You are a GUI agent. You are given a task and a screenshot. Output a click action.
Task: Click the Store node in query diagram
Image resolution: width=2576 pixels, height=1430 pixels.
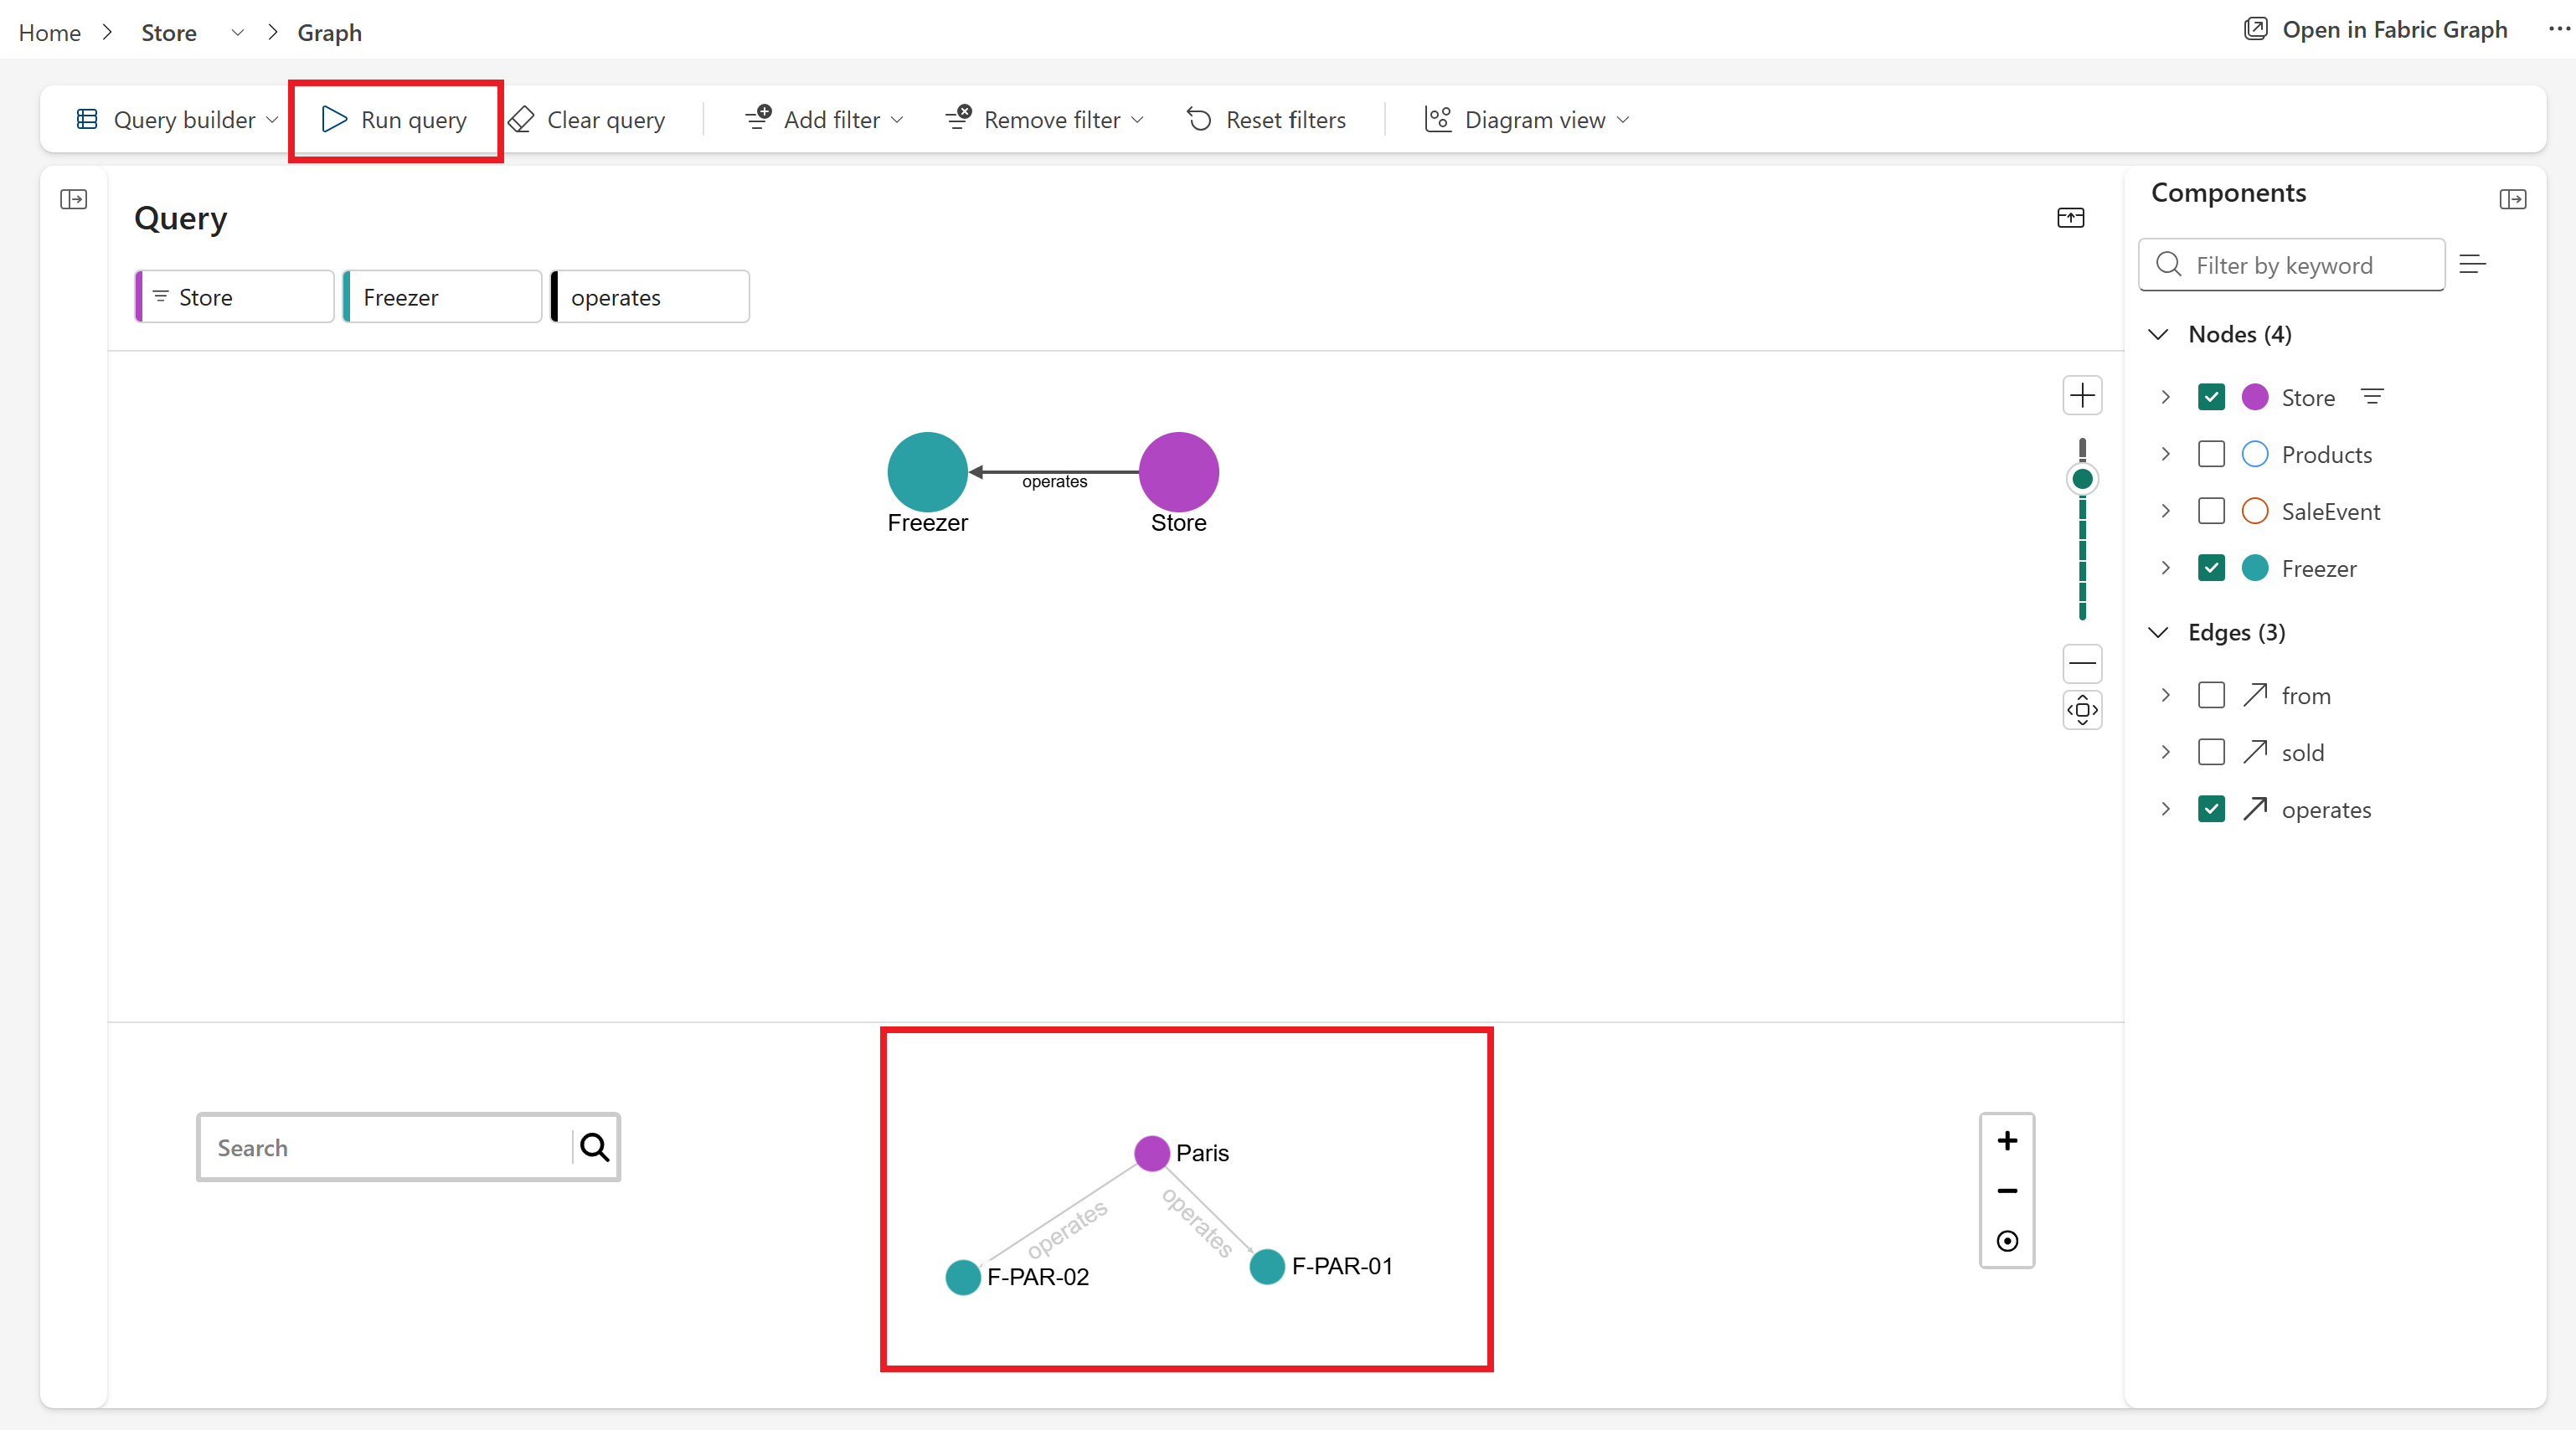(1179, 472)
